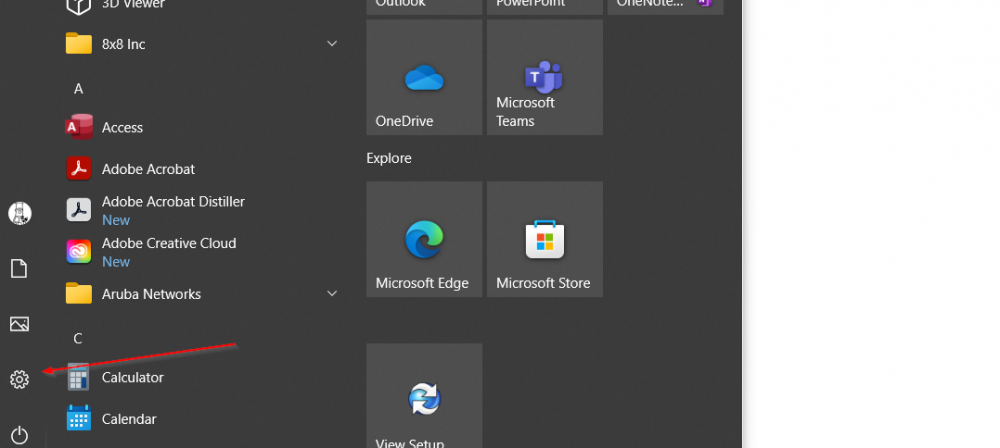Expand the 8x8 Inc folder chevron
Screen dimensions: 1000x448
[332, 44]
